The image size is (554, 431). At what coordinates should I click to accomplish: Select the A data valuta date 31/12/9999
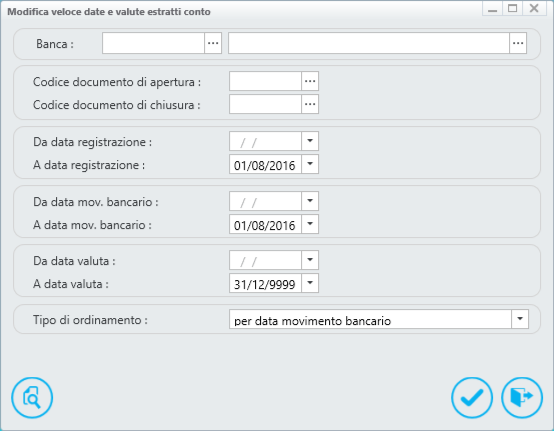click(265, 283)
